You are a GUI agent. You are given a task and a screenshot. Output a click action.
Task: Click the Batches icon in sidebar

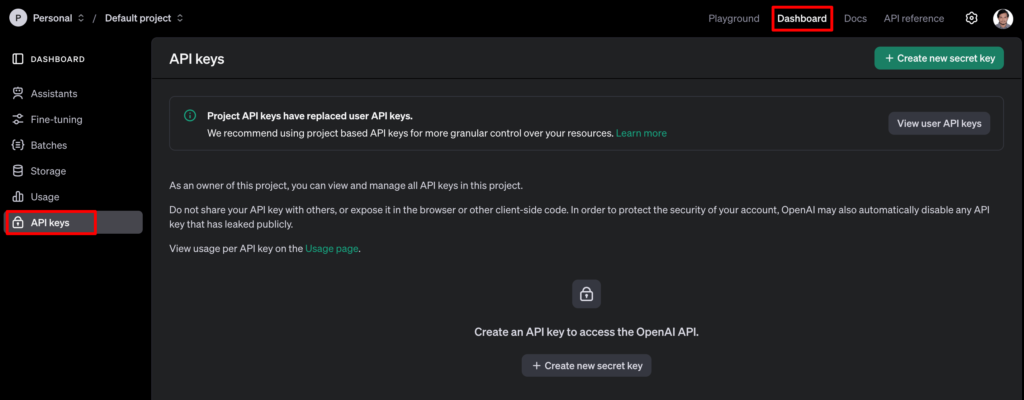[18, 146]
